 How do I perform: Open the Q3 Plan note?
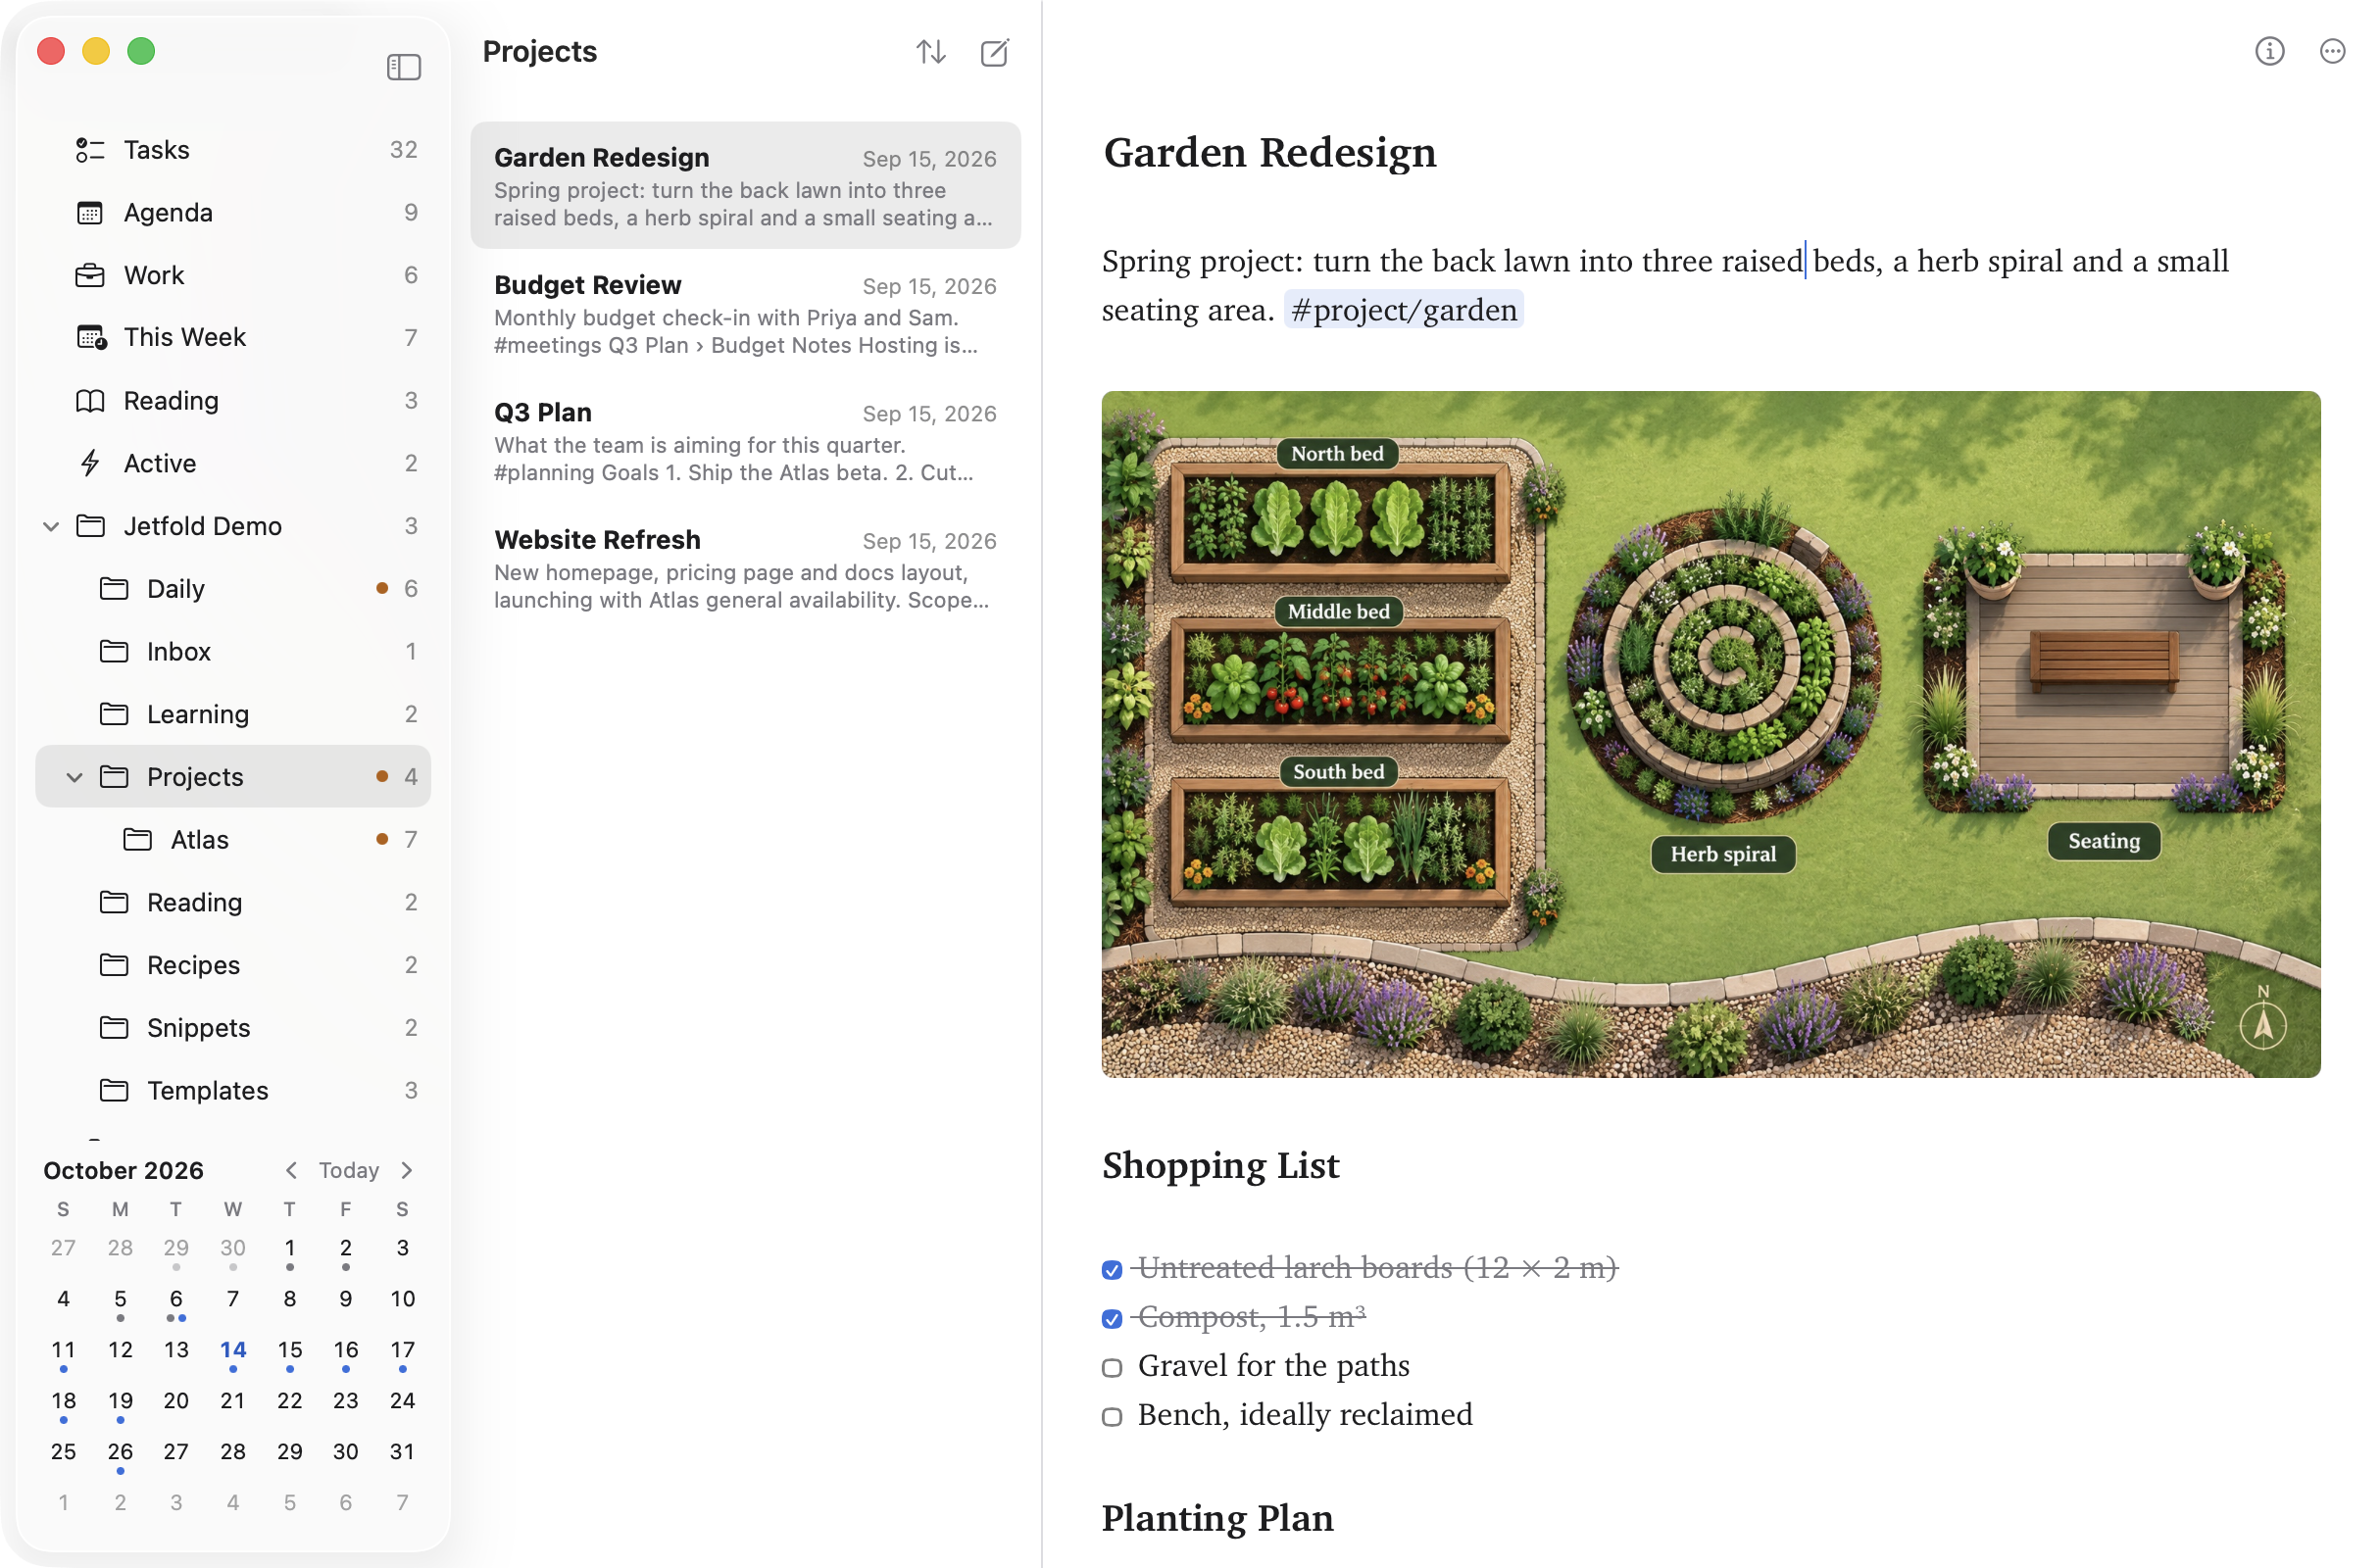[x=745, y=441]
